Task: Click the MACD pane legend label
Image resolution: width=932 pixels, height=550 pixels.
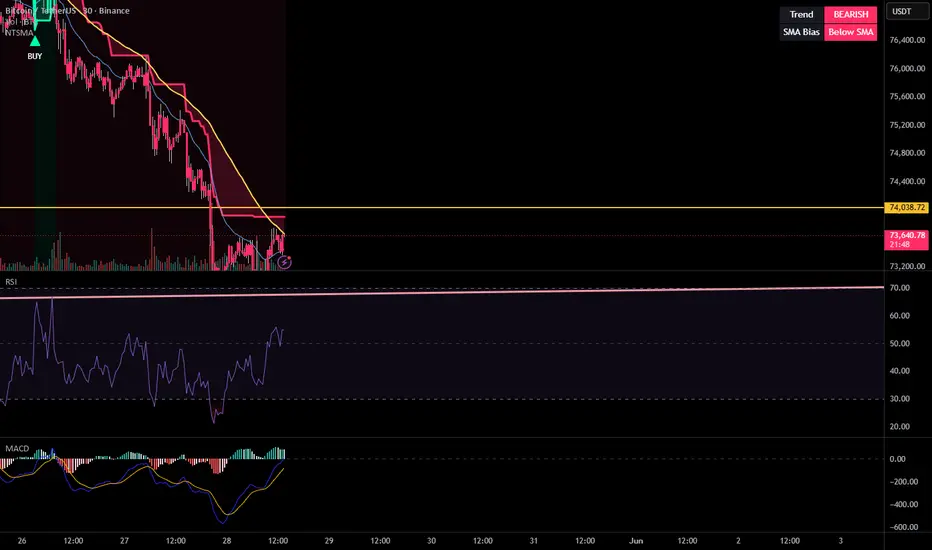Action: pos(17,448)
